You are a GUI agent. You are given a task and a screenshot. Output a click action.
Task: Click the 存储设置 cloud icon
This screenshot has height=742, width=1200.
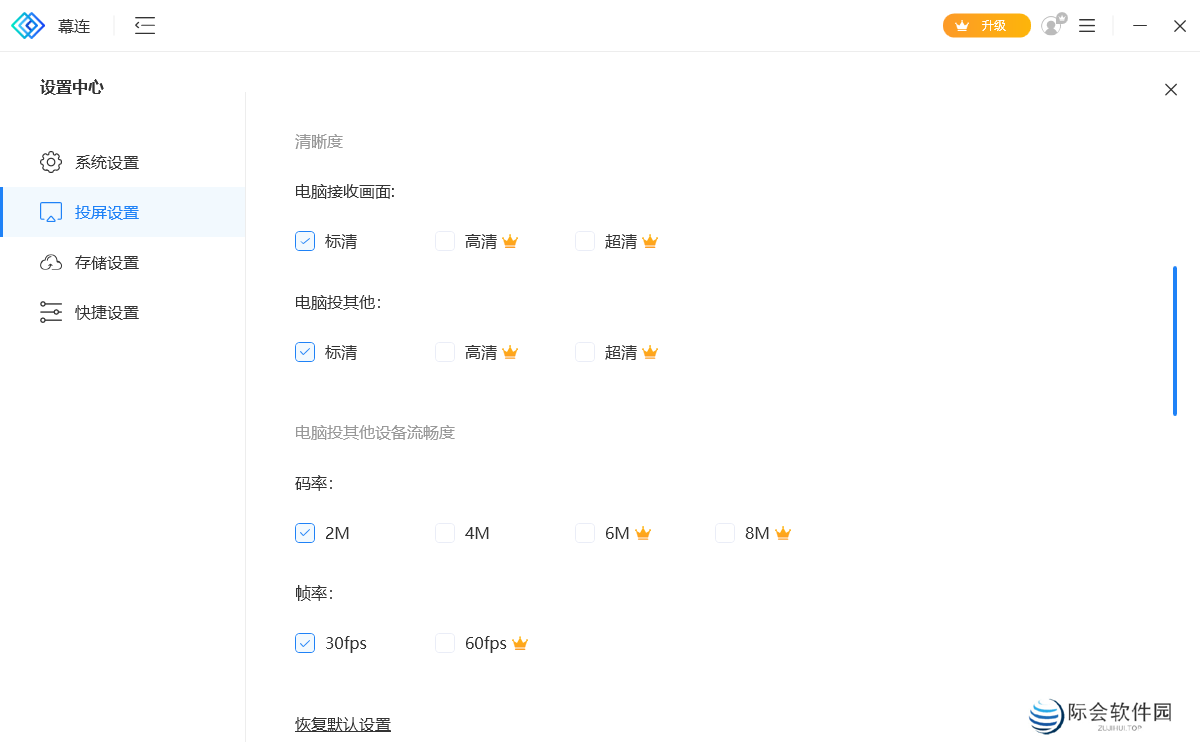point(51,261)
